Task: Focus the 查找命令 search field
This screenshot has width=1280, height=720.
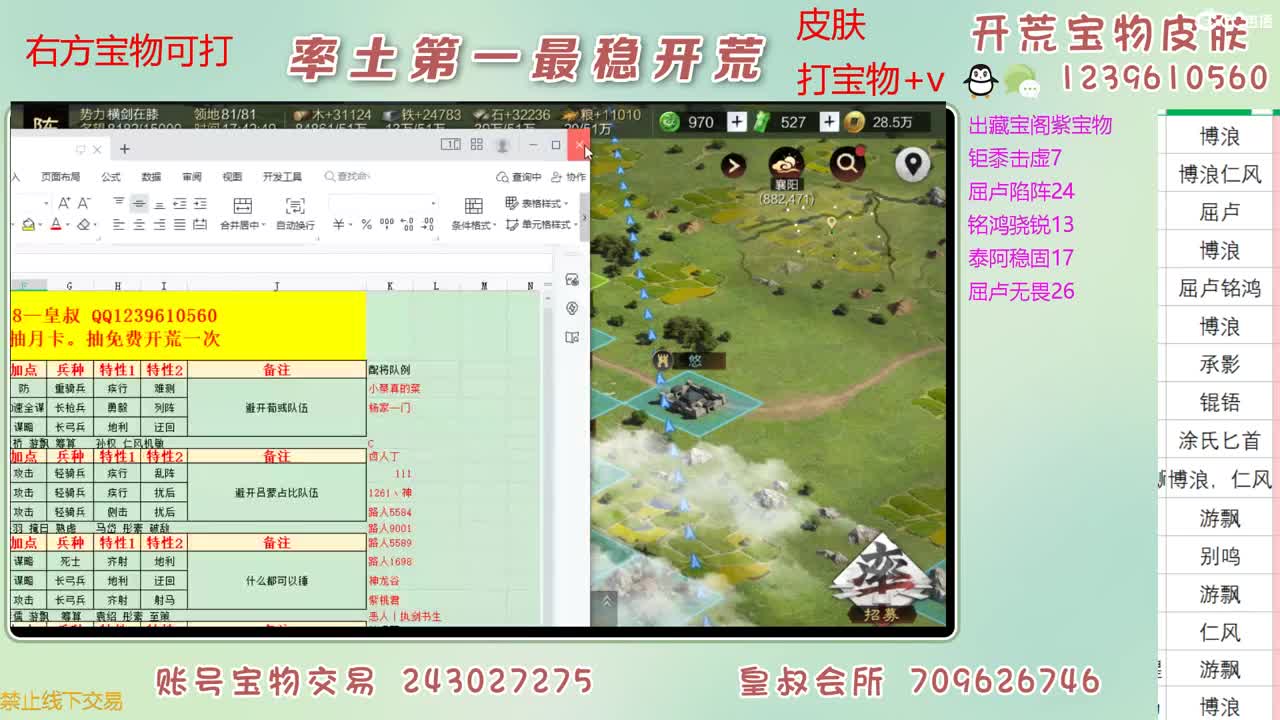Action: click(350, 177)
